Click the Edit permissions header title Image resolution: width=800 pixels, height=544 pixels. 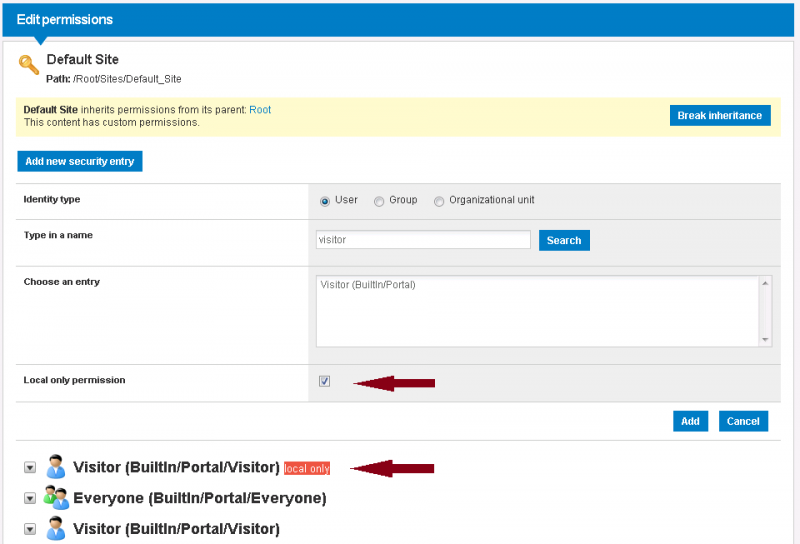(x=65, y=19)
